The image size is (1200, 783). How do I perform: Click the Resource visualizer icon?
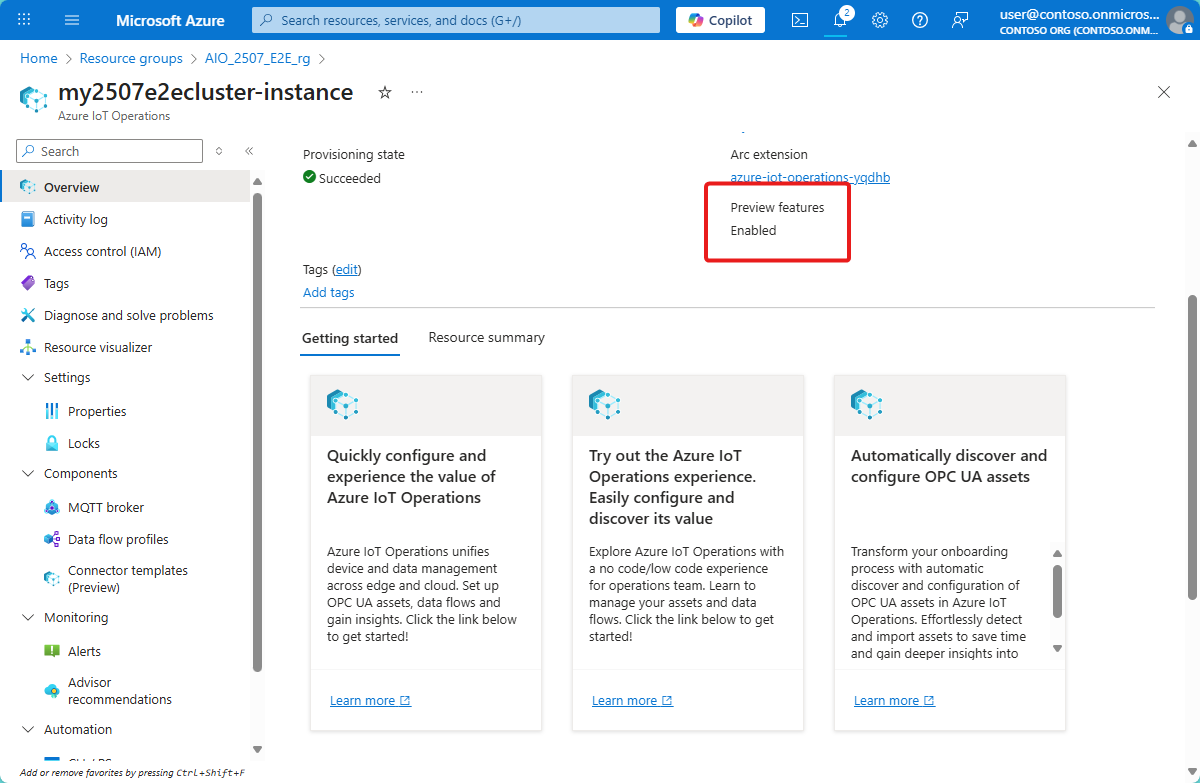pyautogui.click(x=28, y=347)
